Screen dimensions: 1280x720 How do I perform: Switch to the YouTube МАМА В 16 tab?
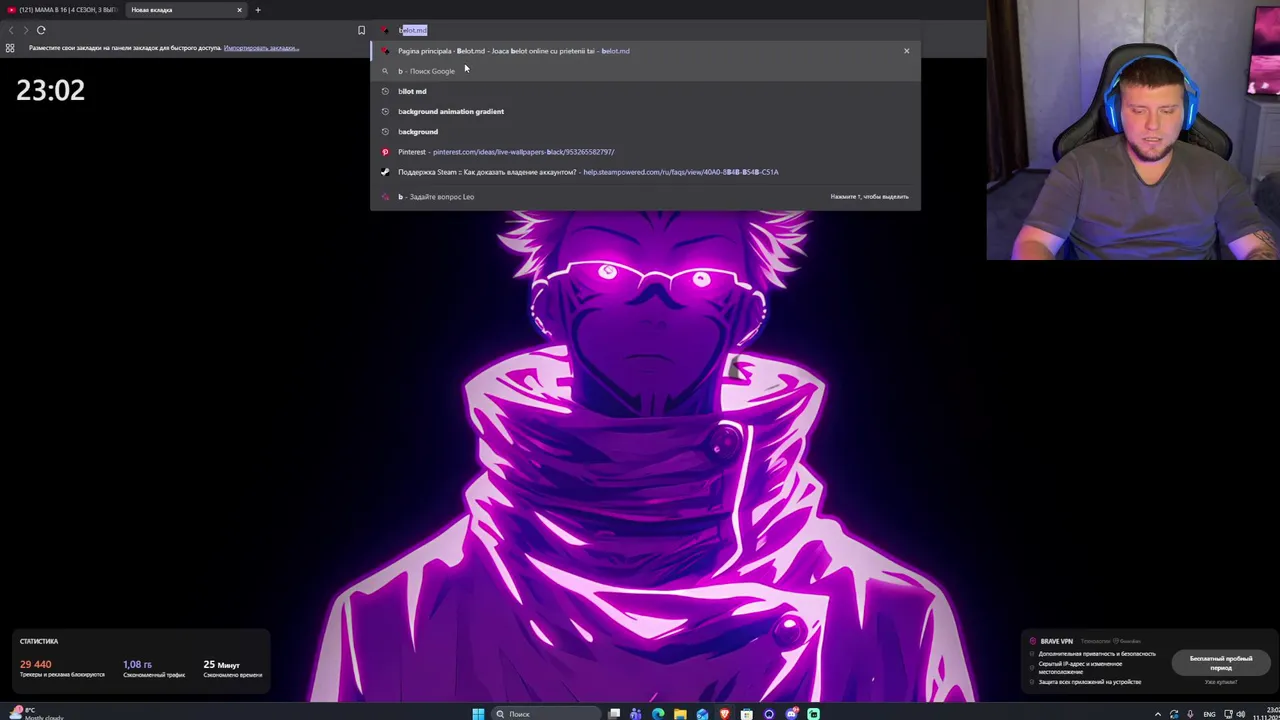[62, 10]
